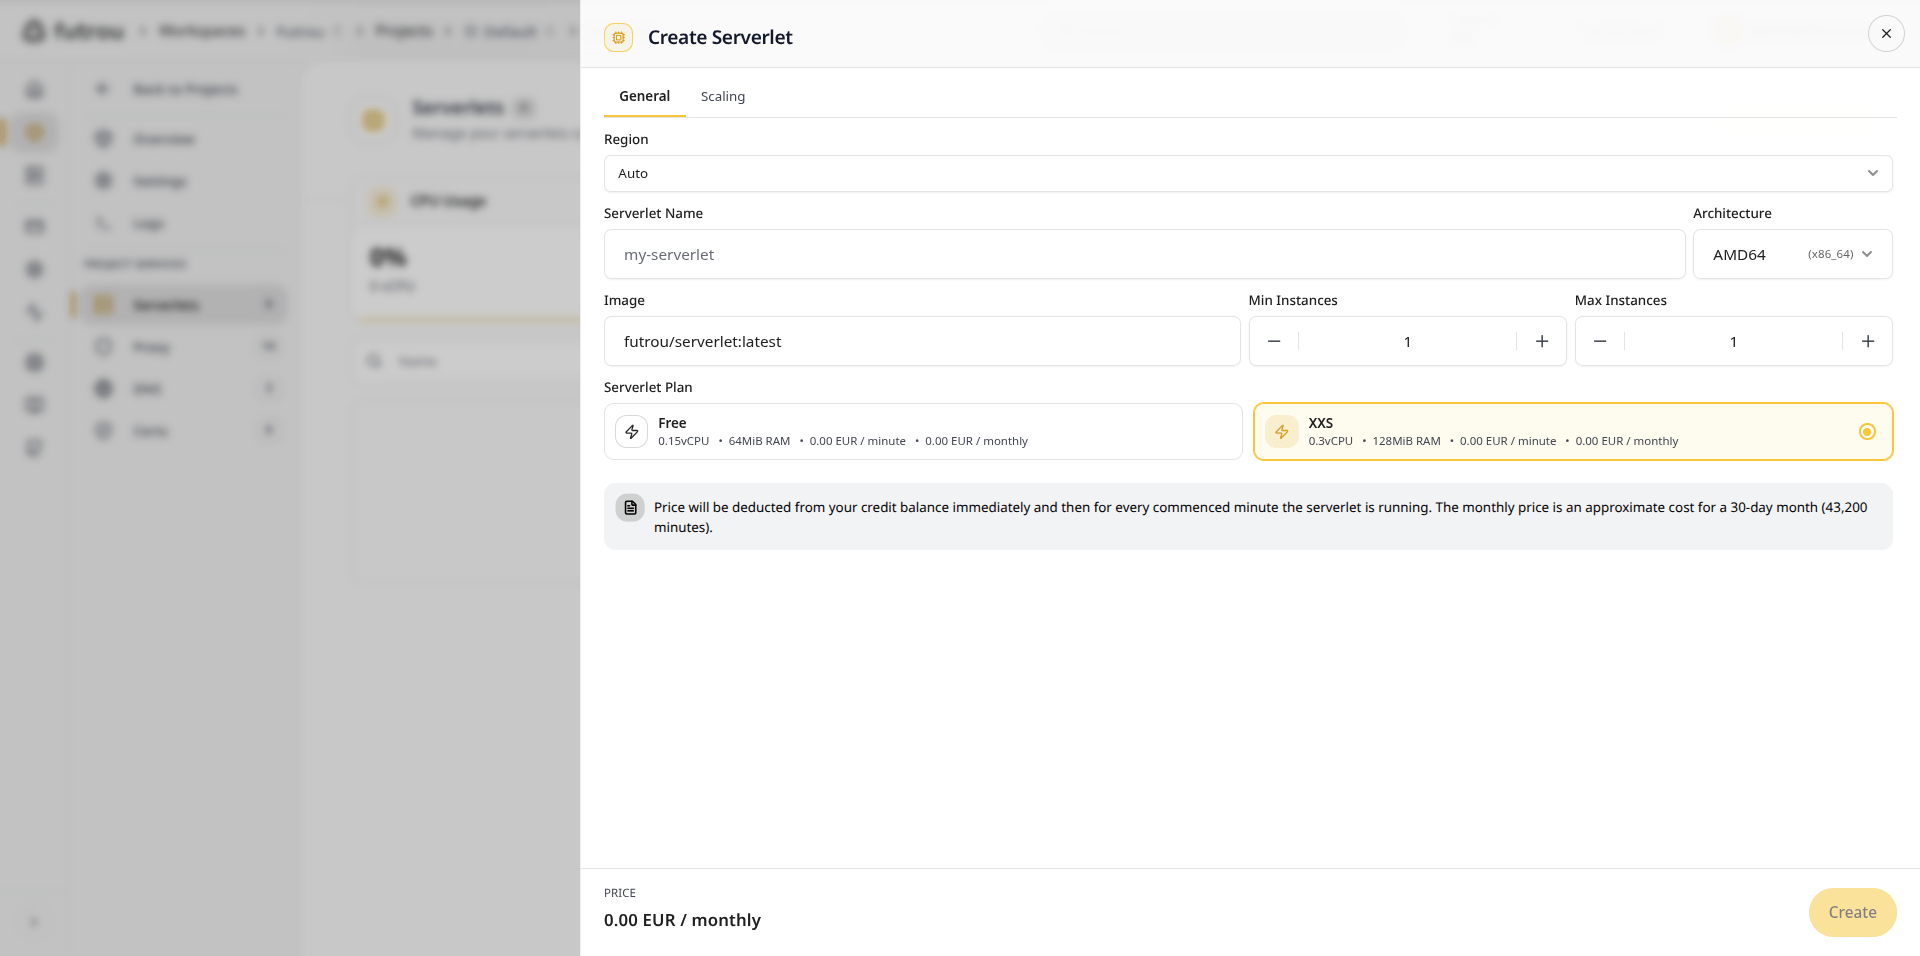Image resolution: width=1920 pixels, height=956 pixels.
Task: Click the price deduction notice text
Action: tap(1261, 518)
